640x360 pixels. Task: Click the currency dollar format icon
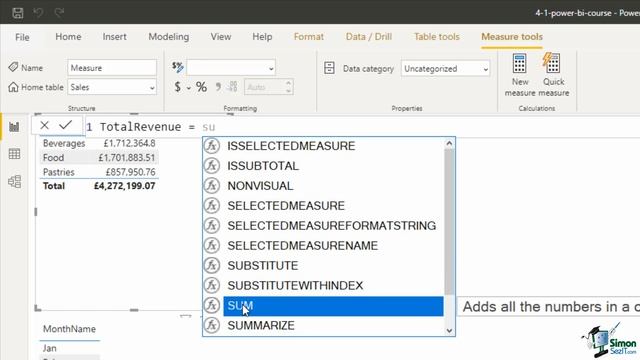pyautogui.click(x=178, y=87)
